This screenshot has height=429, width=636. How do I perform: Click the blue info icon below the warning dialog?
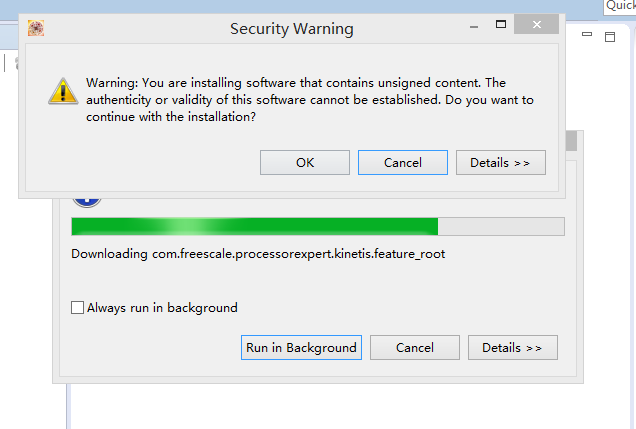(x=87, y=199)
